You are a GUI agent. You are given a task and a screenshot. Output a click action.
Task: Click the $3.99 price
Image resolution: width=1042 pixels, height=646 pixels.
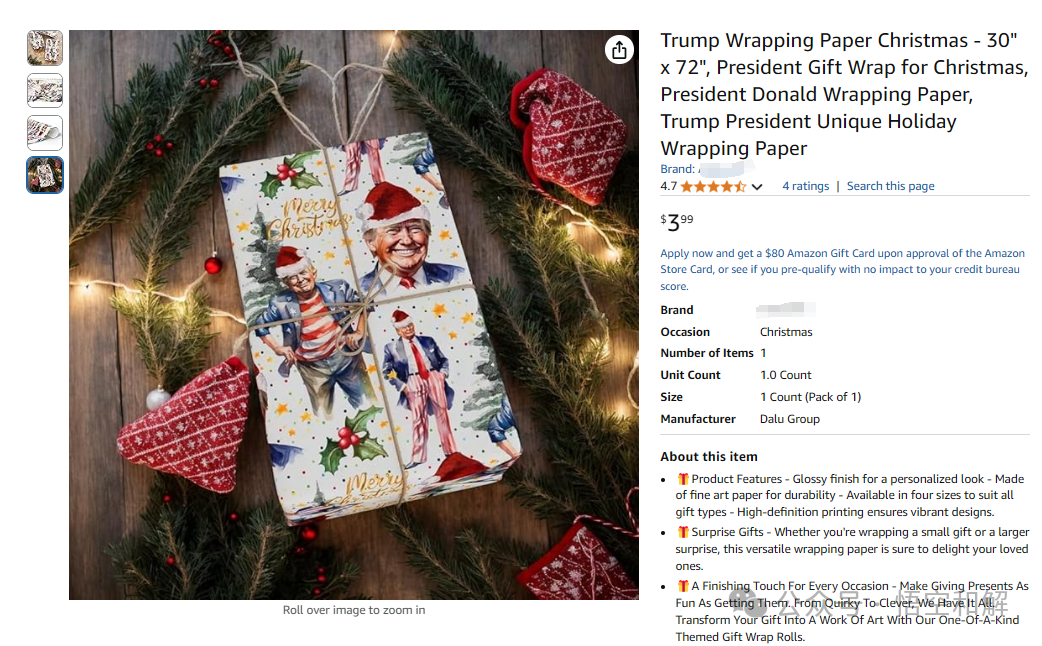pos(677,221)
